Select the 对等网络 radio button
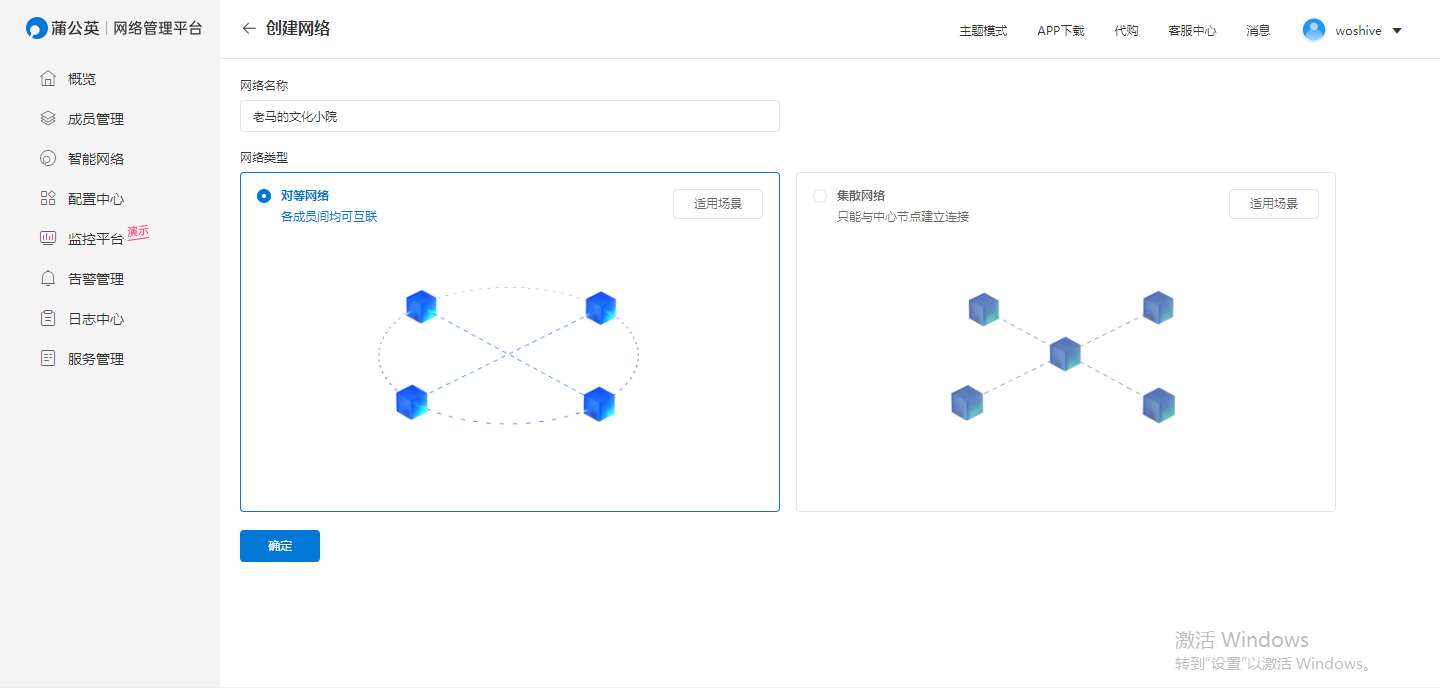Image resolution: width=1440 pixels, height=690 pixels. 264,196
